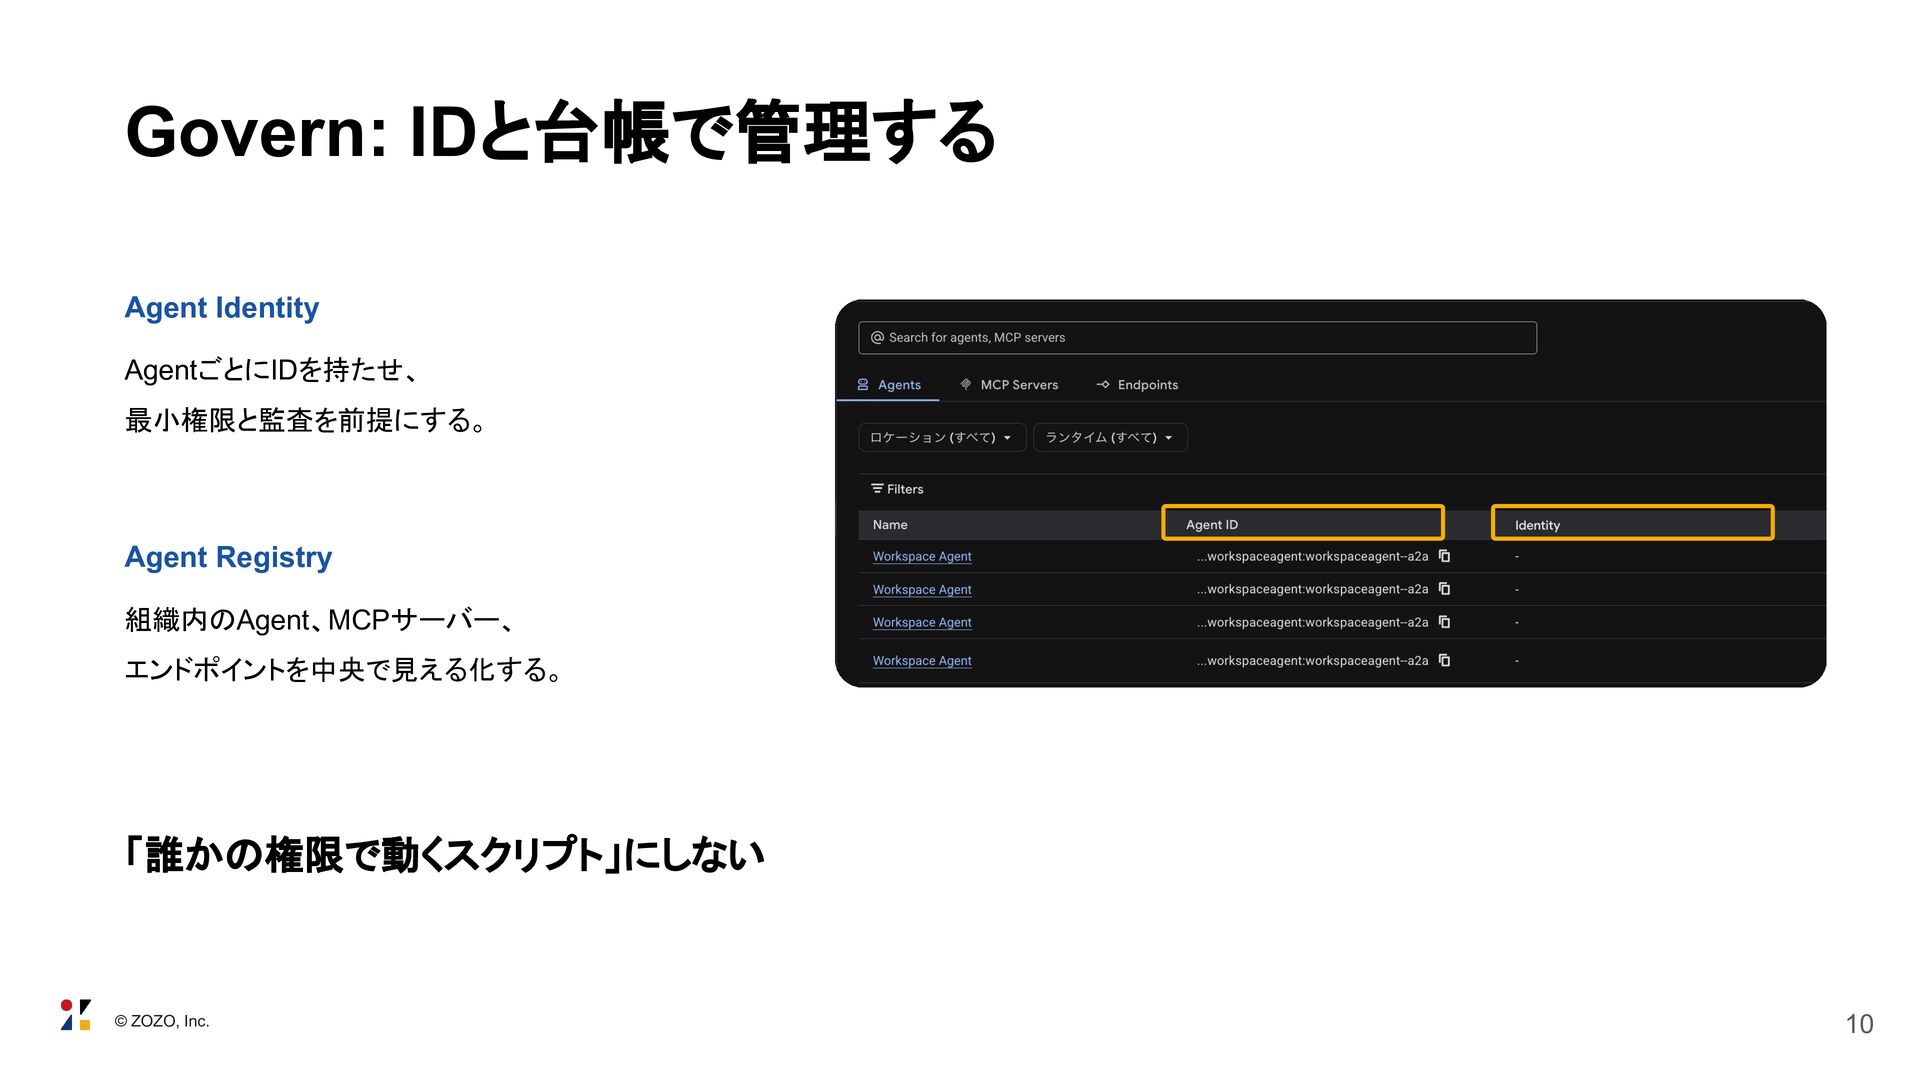The image size is (1920, 1080).
Task: Copy Agent ID in third Workspace Agent row
Action: tap(1444, 622)
